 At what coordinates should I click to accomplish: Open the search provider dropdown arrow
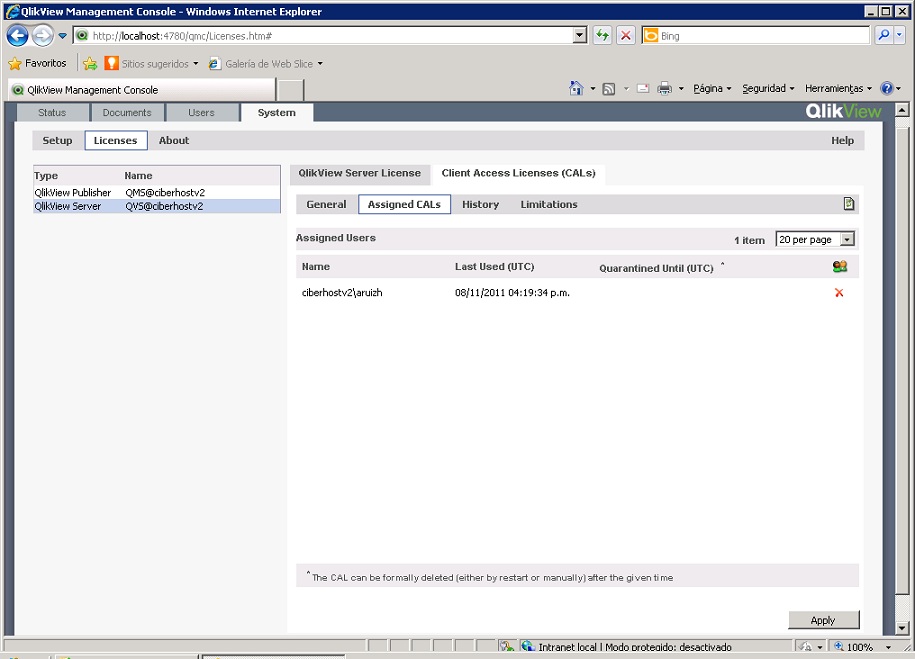pyautogui.click(x=899, y=36)
